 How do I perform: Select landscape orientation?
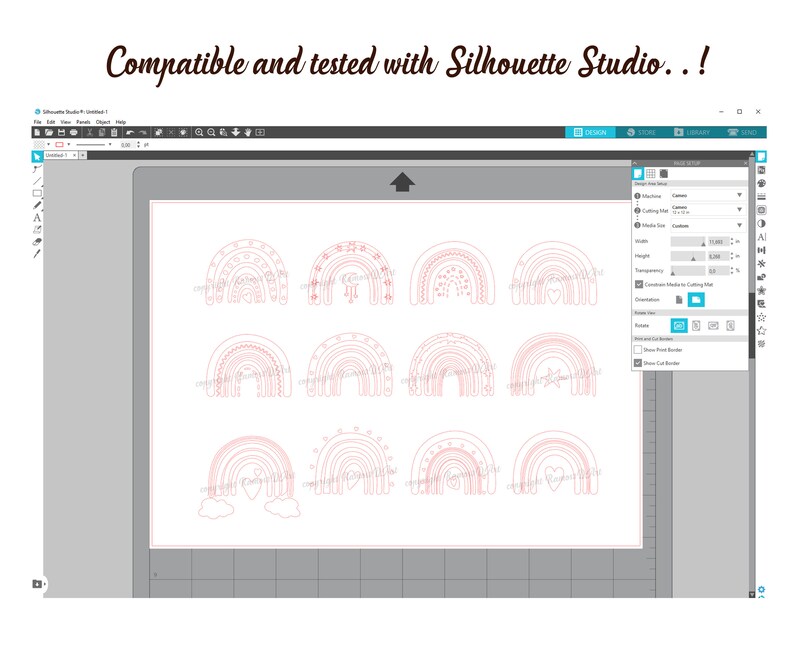(696, 300)
